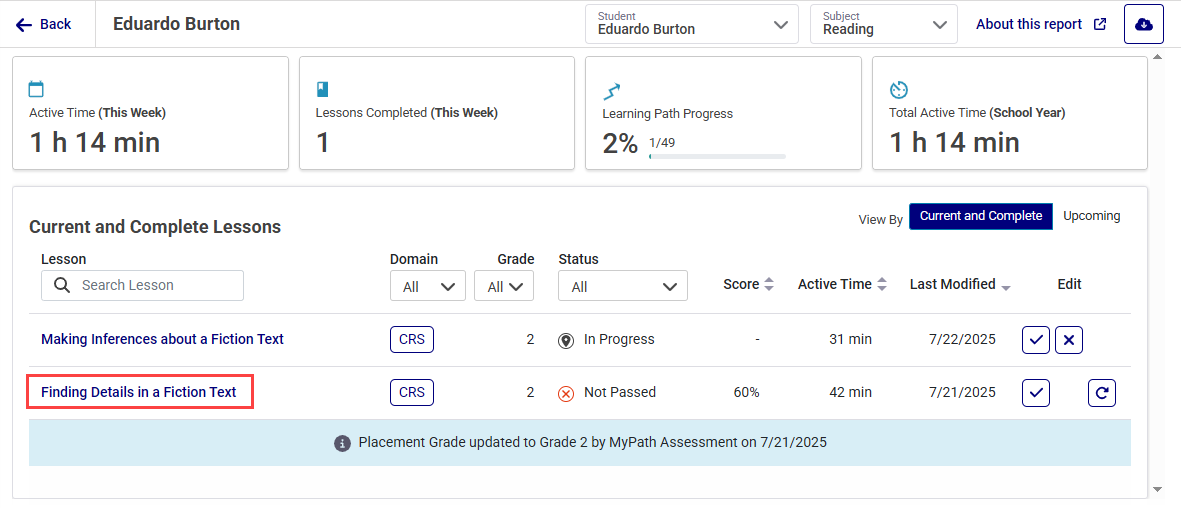Click the 7/21/2025 date in Finding Details row
This screenshot has height=508, width=1181.
point(963,393)
